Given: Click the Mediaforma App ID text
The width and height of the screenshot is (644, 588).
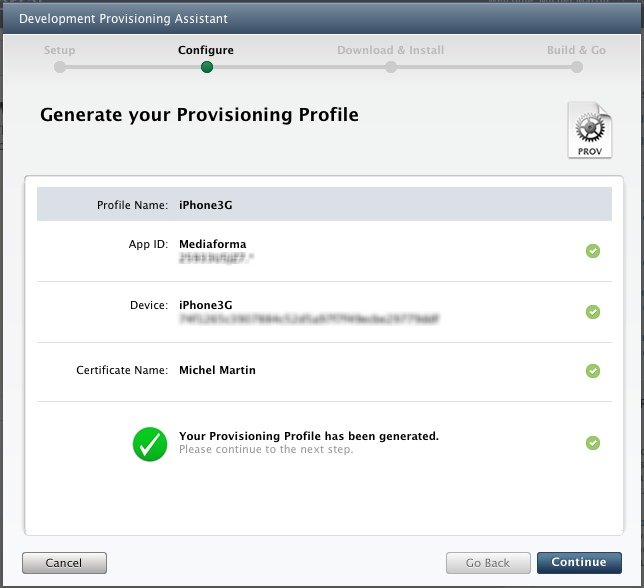Looking at the screenshot, I should click(212, 244).
